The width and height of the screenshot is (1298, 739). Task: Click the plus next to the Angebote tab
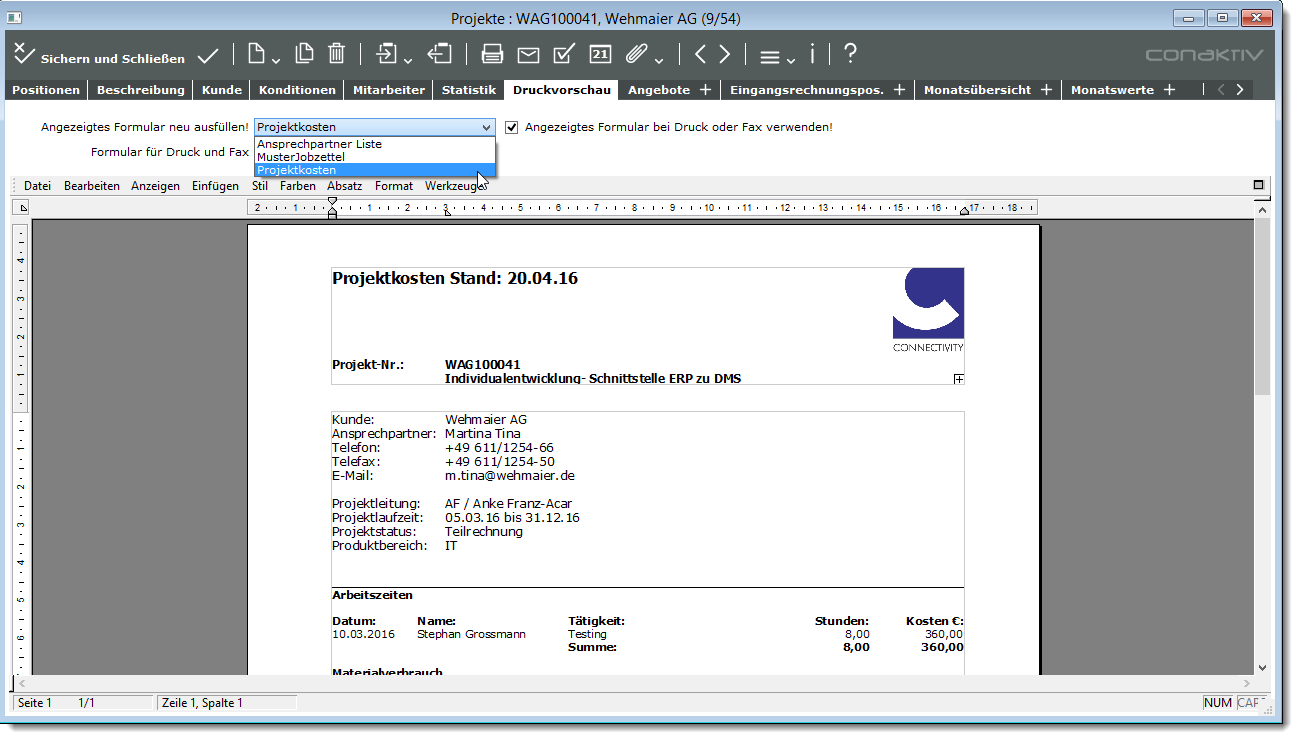pos(705,90)
